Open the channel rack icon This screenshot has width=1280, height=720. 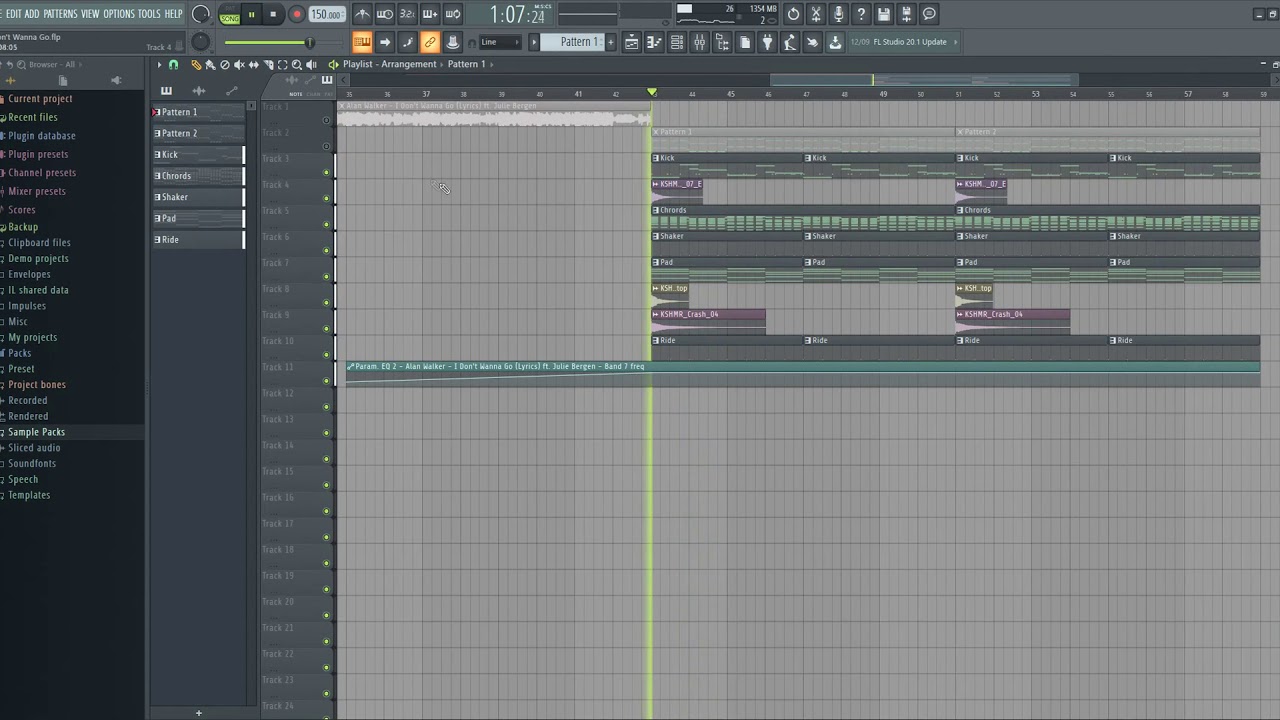coord(677,42)
